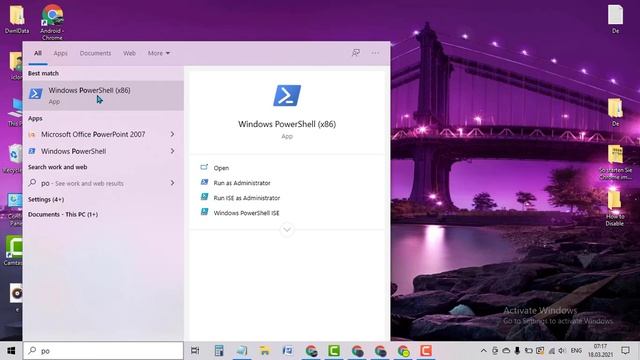Select the 'So starten Sie Chrome im...' folder
Screen dimensions: 640x360
click(x=616, y=162)
